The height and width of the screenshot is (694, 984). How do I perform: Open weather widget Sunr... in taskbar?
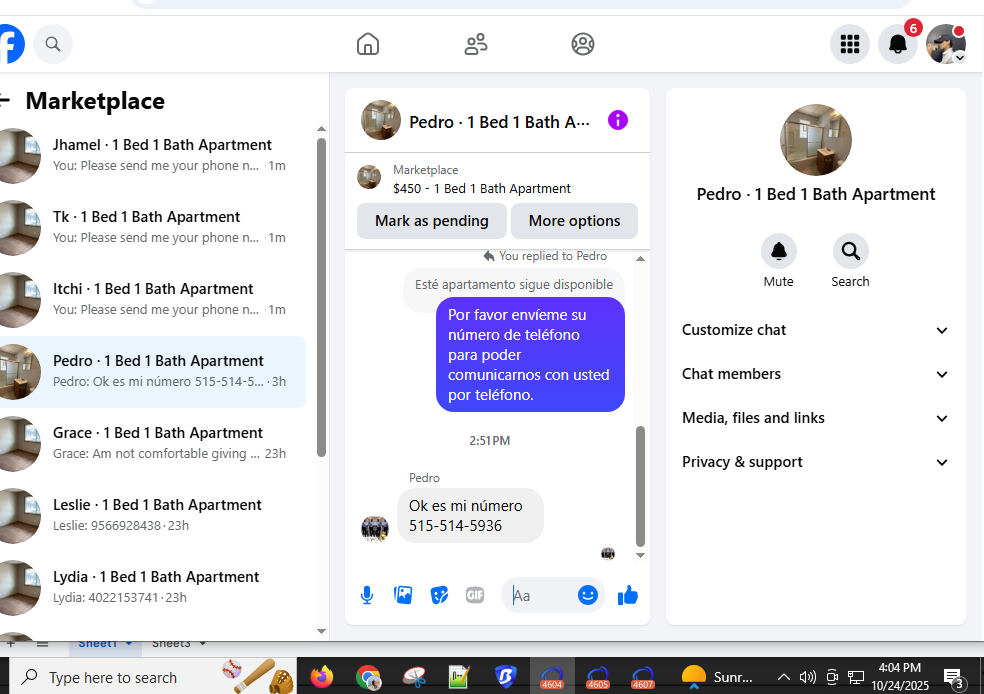[717, 677]
